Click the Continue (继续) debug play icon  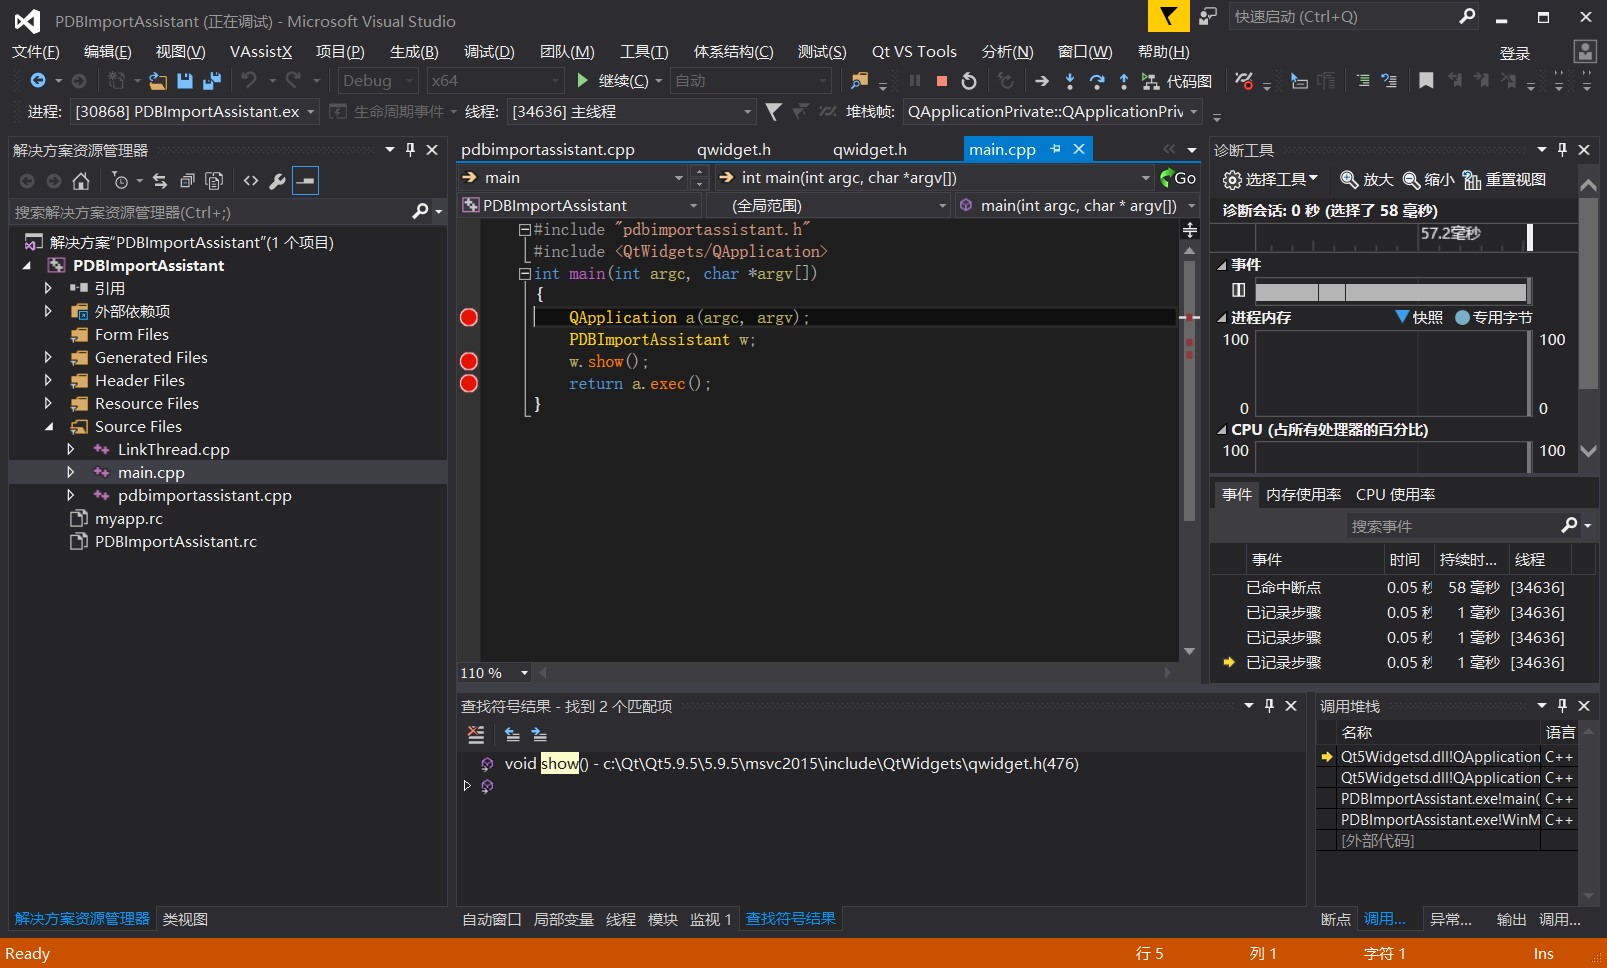click(583, 81)
